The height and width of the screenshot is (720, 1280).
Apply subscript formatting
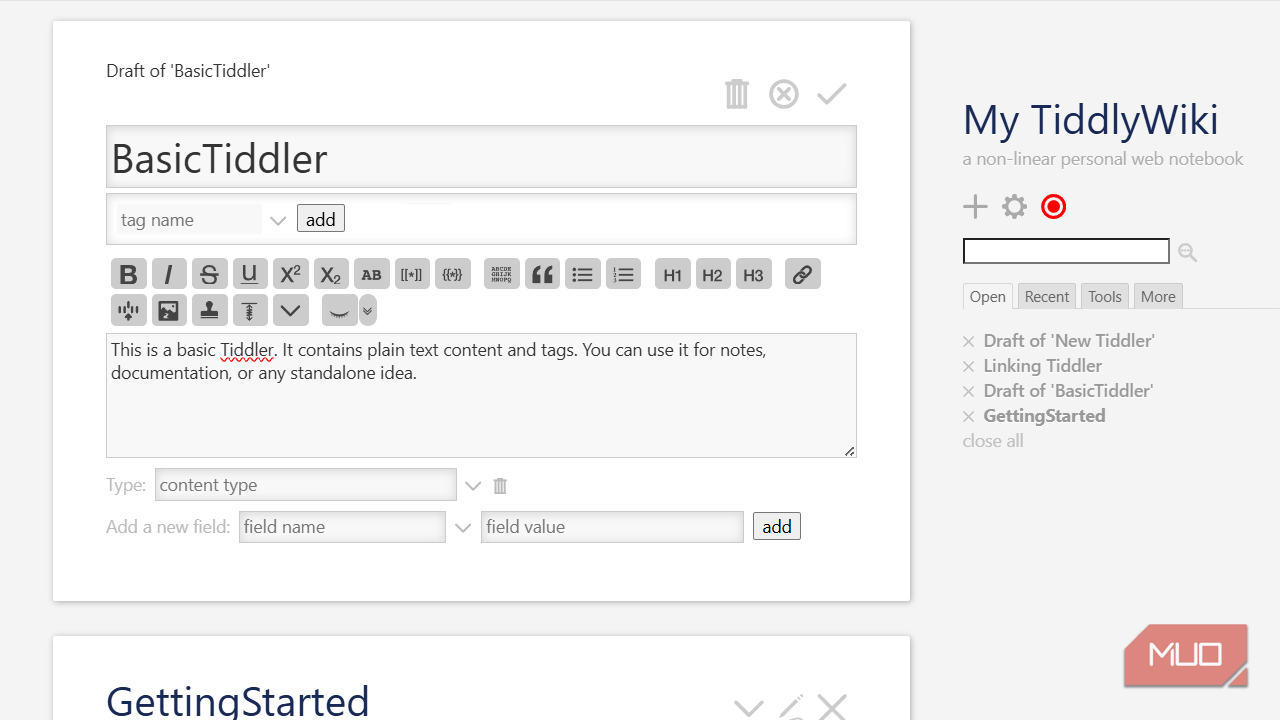(331, 274)
